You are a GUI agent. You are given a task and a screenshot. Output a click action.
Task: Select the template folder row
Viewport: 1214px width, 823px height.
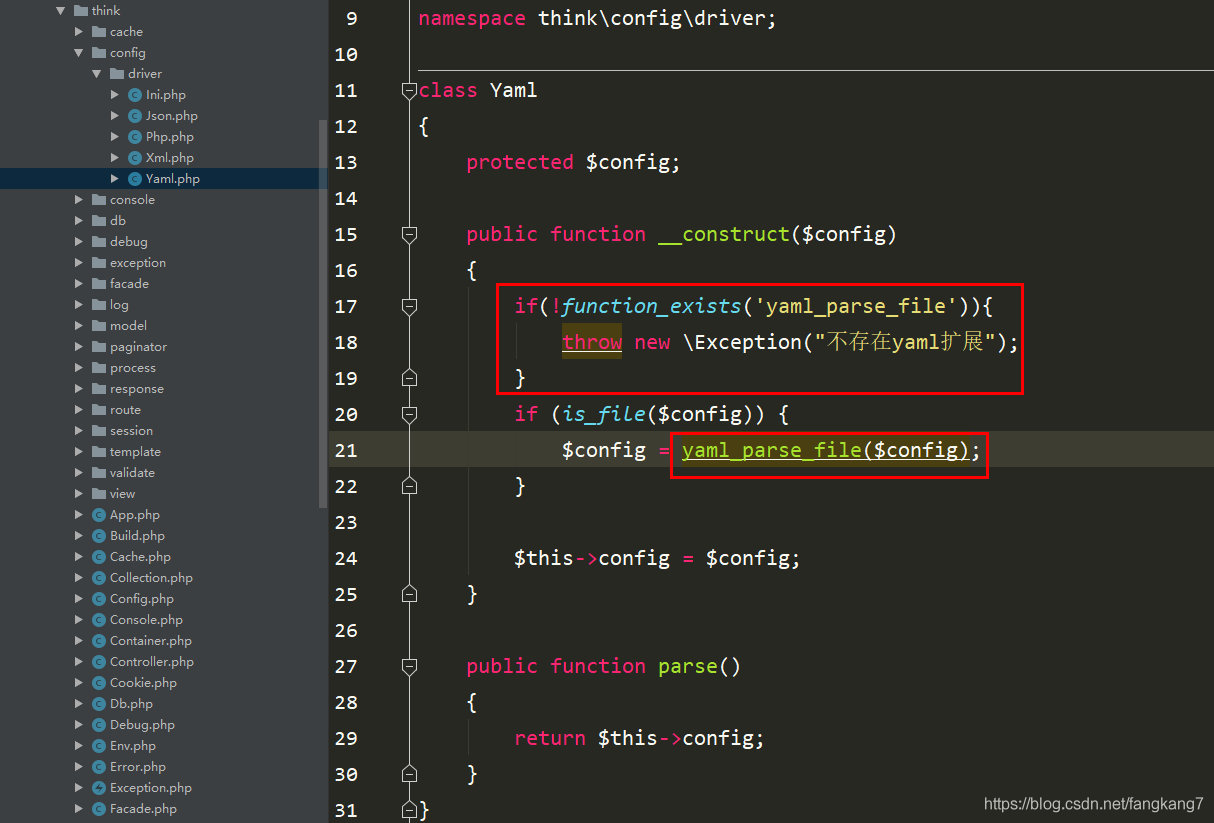pyautogui.click(x=164, y=452)
